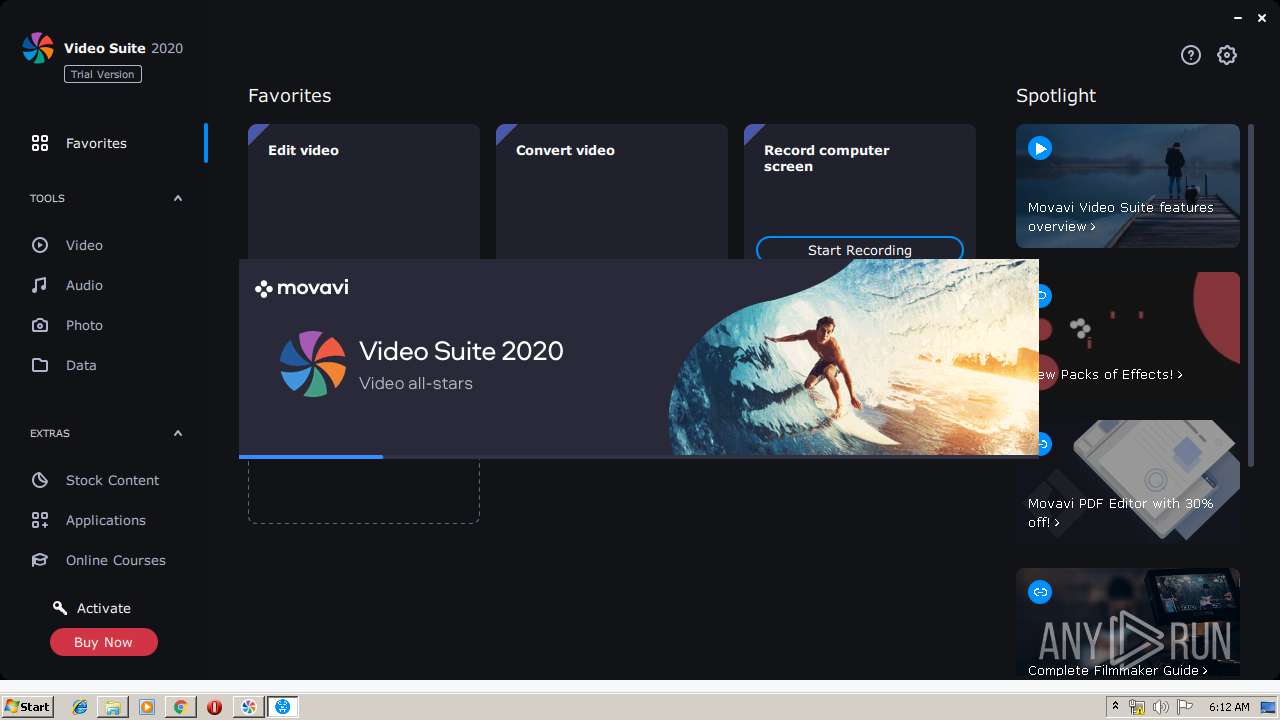Click the Activate link
The image size is (1280, 720).
click(104, 608)
